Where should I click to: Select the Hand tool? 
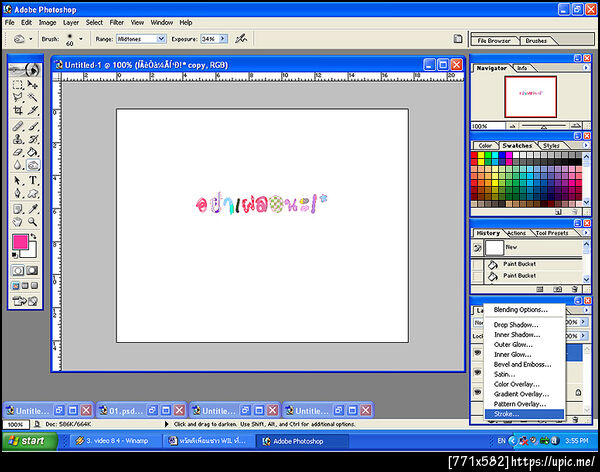(x=18, y=222)
